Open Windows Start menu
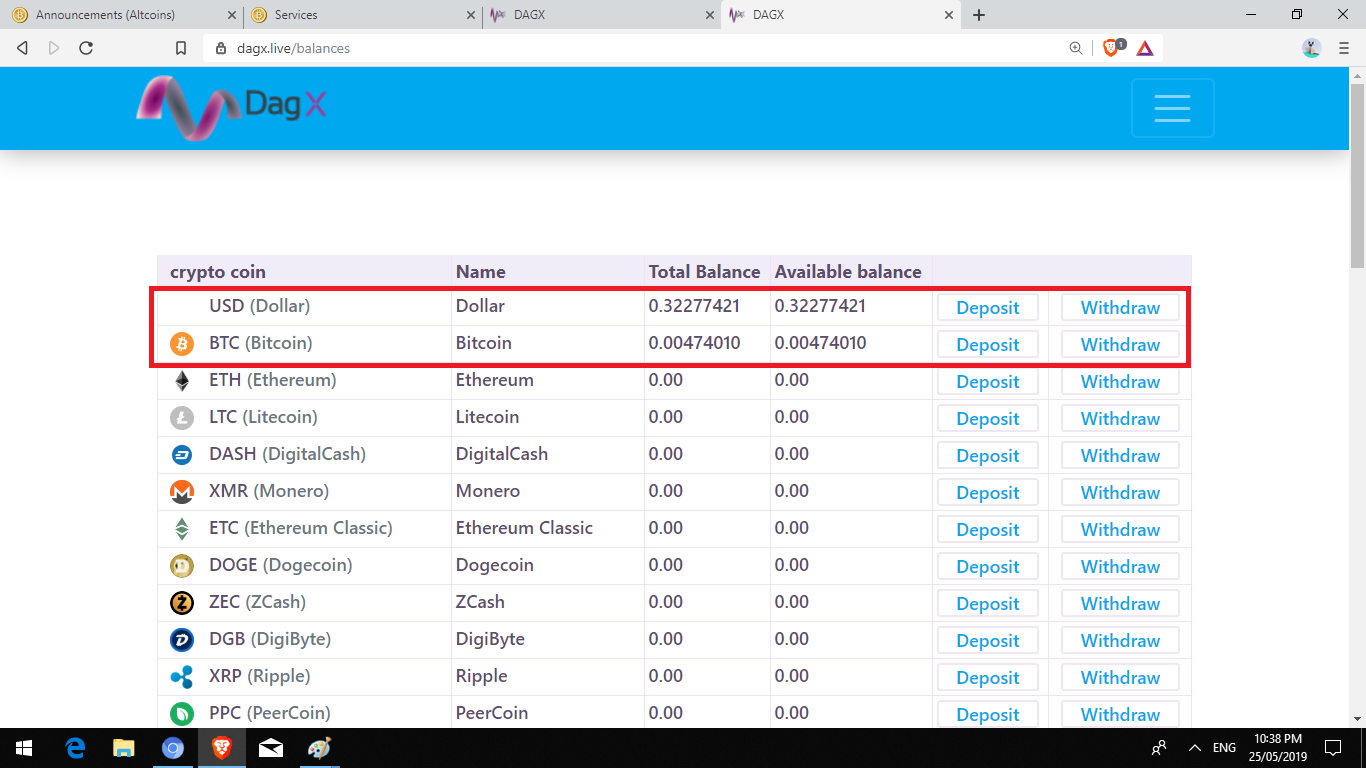 [x=24, y=748]
